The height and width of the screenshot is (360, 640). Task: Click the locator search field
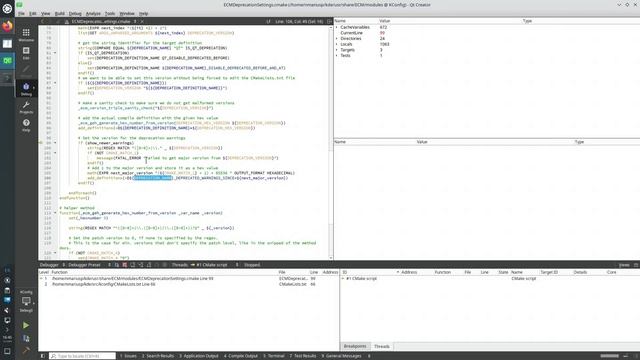[x=83, y=356]
